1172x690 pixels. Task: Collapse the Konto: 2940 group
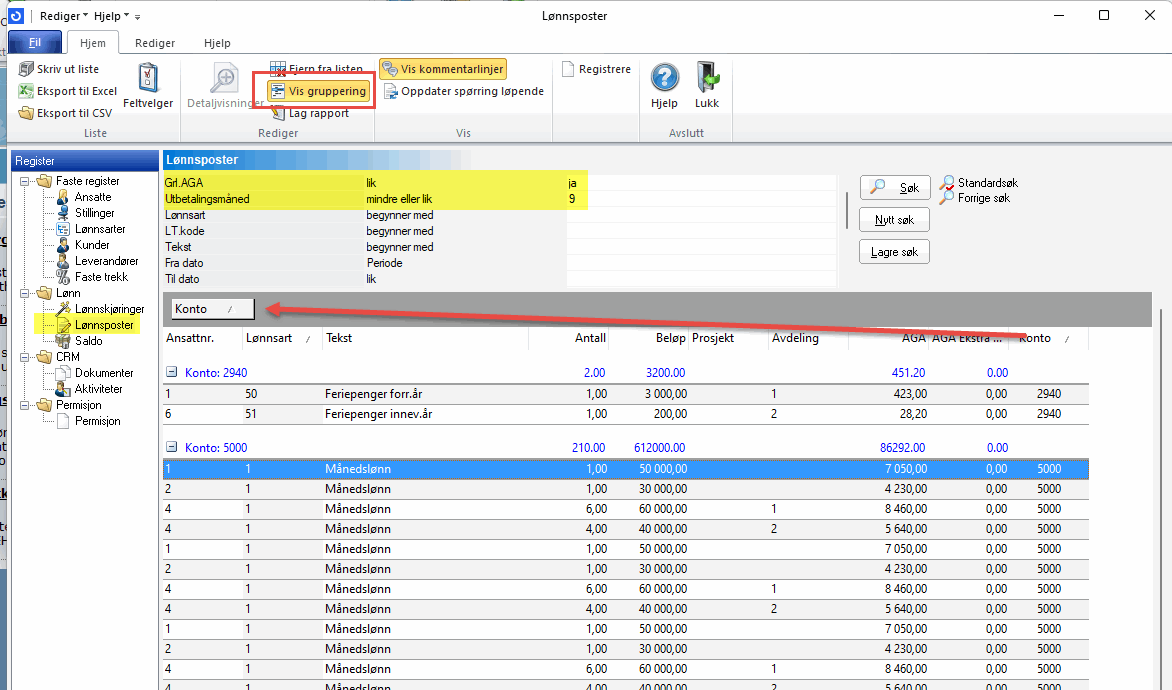(x=172, y=372)
